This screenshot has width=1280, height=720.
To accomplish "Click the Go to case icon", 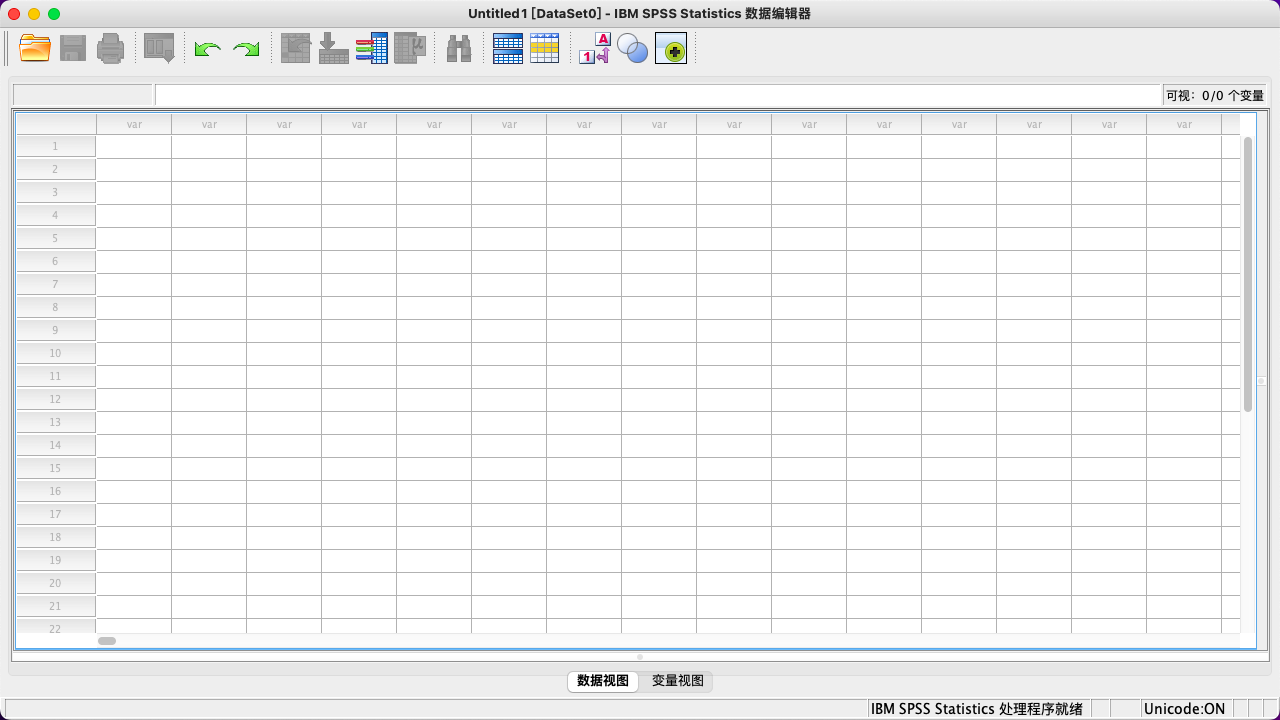I will 295,48.
